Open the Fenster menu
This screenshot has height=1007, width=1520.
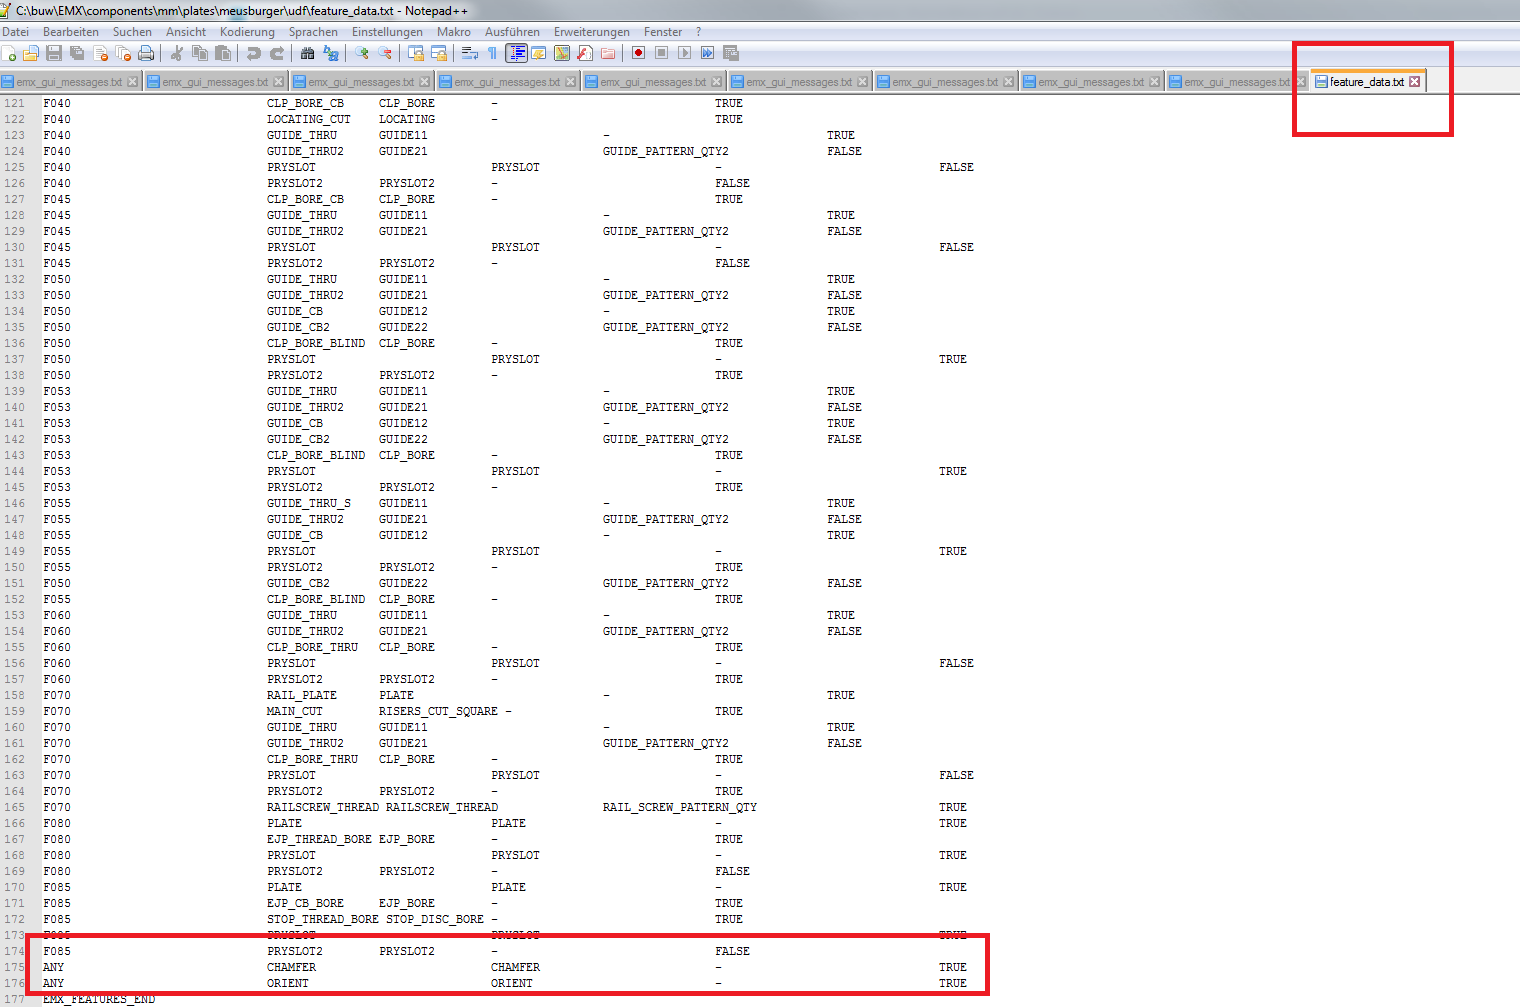pos(663,32)
